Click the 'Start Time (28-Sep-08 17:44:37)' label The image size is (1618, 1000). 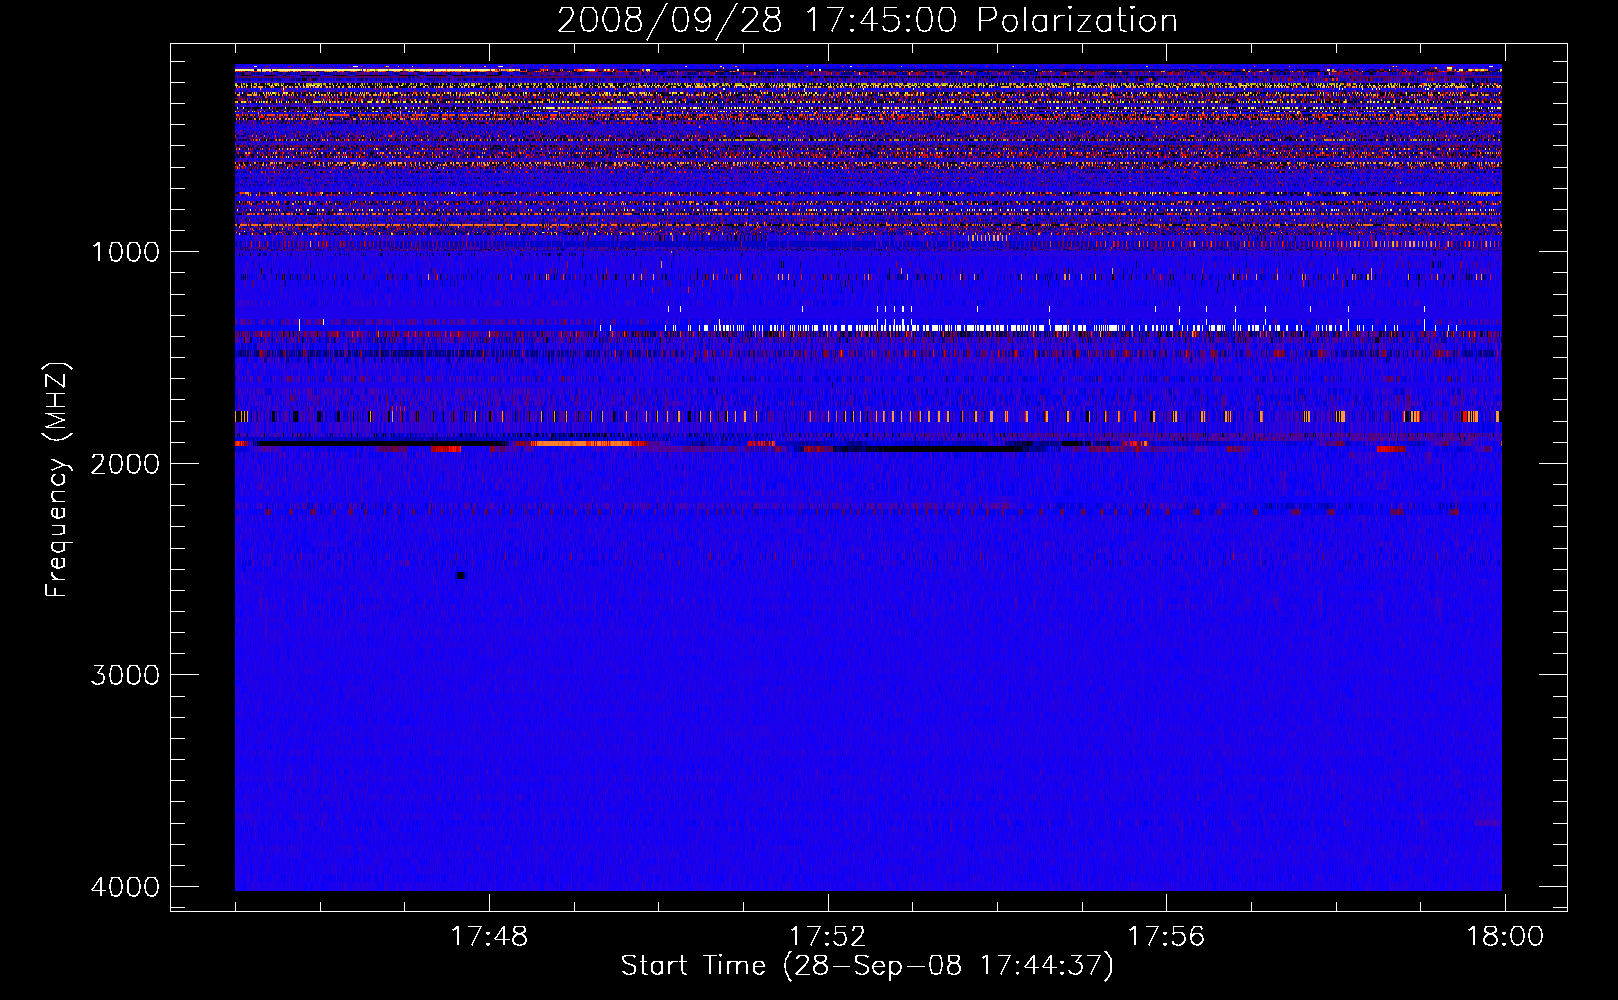coord(867,966)
